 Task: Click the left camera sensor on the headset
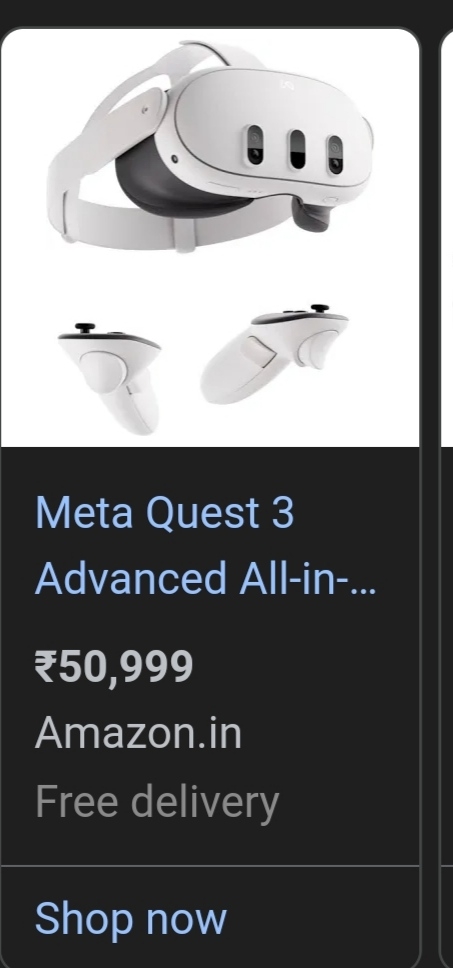[x=255, y=146]
